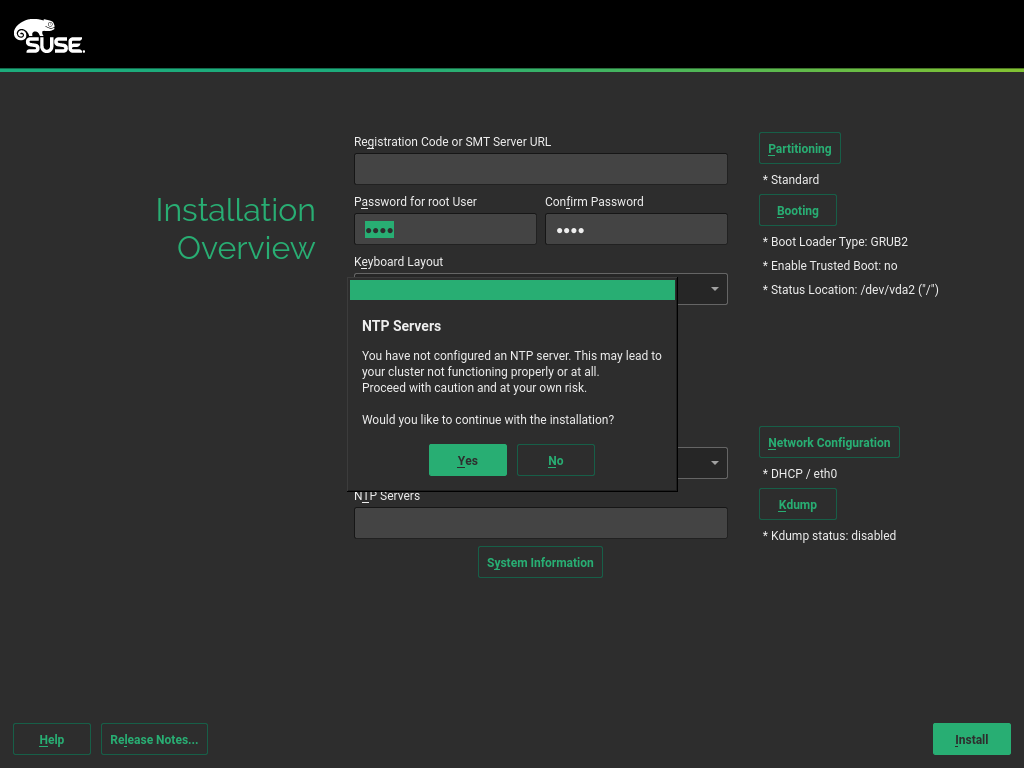This screenshot has height=768, width=1024.
Task: Focus the Registration Code or SMT URL field
Action: 540,169
